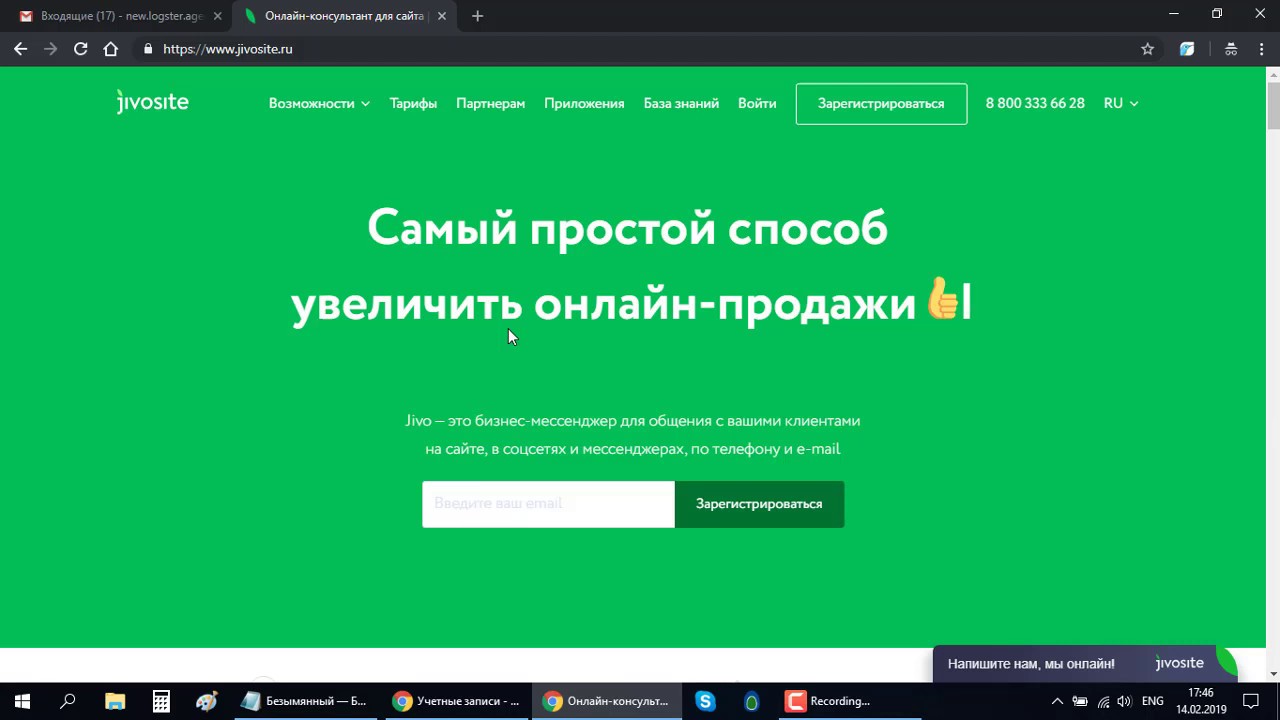
Task: Open the Напишите нам, мы онлайн! chat widget
Action: pyautogui.click(x=1085, y=663)
